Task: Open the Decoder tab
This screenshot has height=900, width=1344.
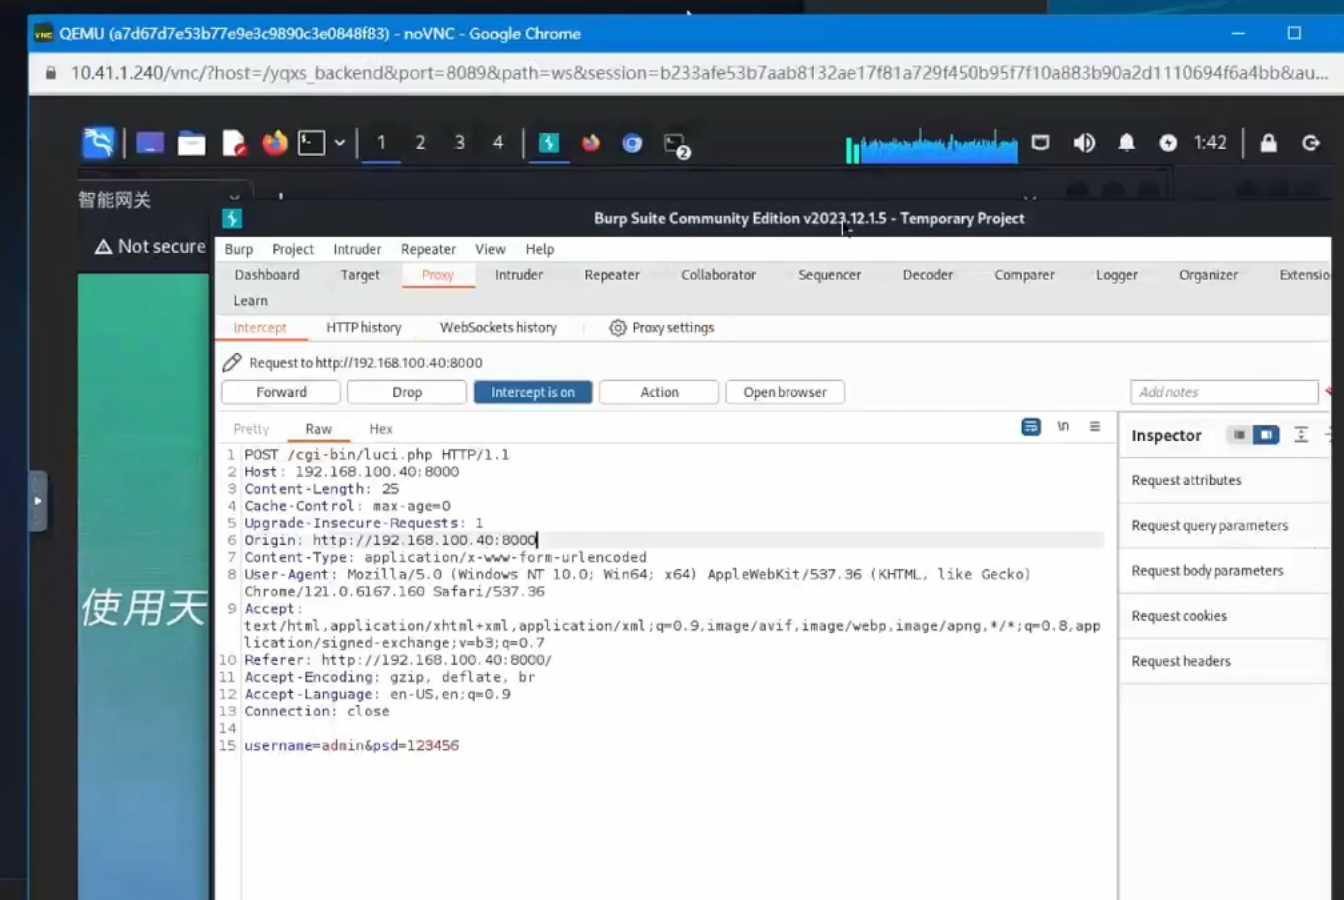Action: coord(928,275)
